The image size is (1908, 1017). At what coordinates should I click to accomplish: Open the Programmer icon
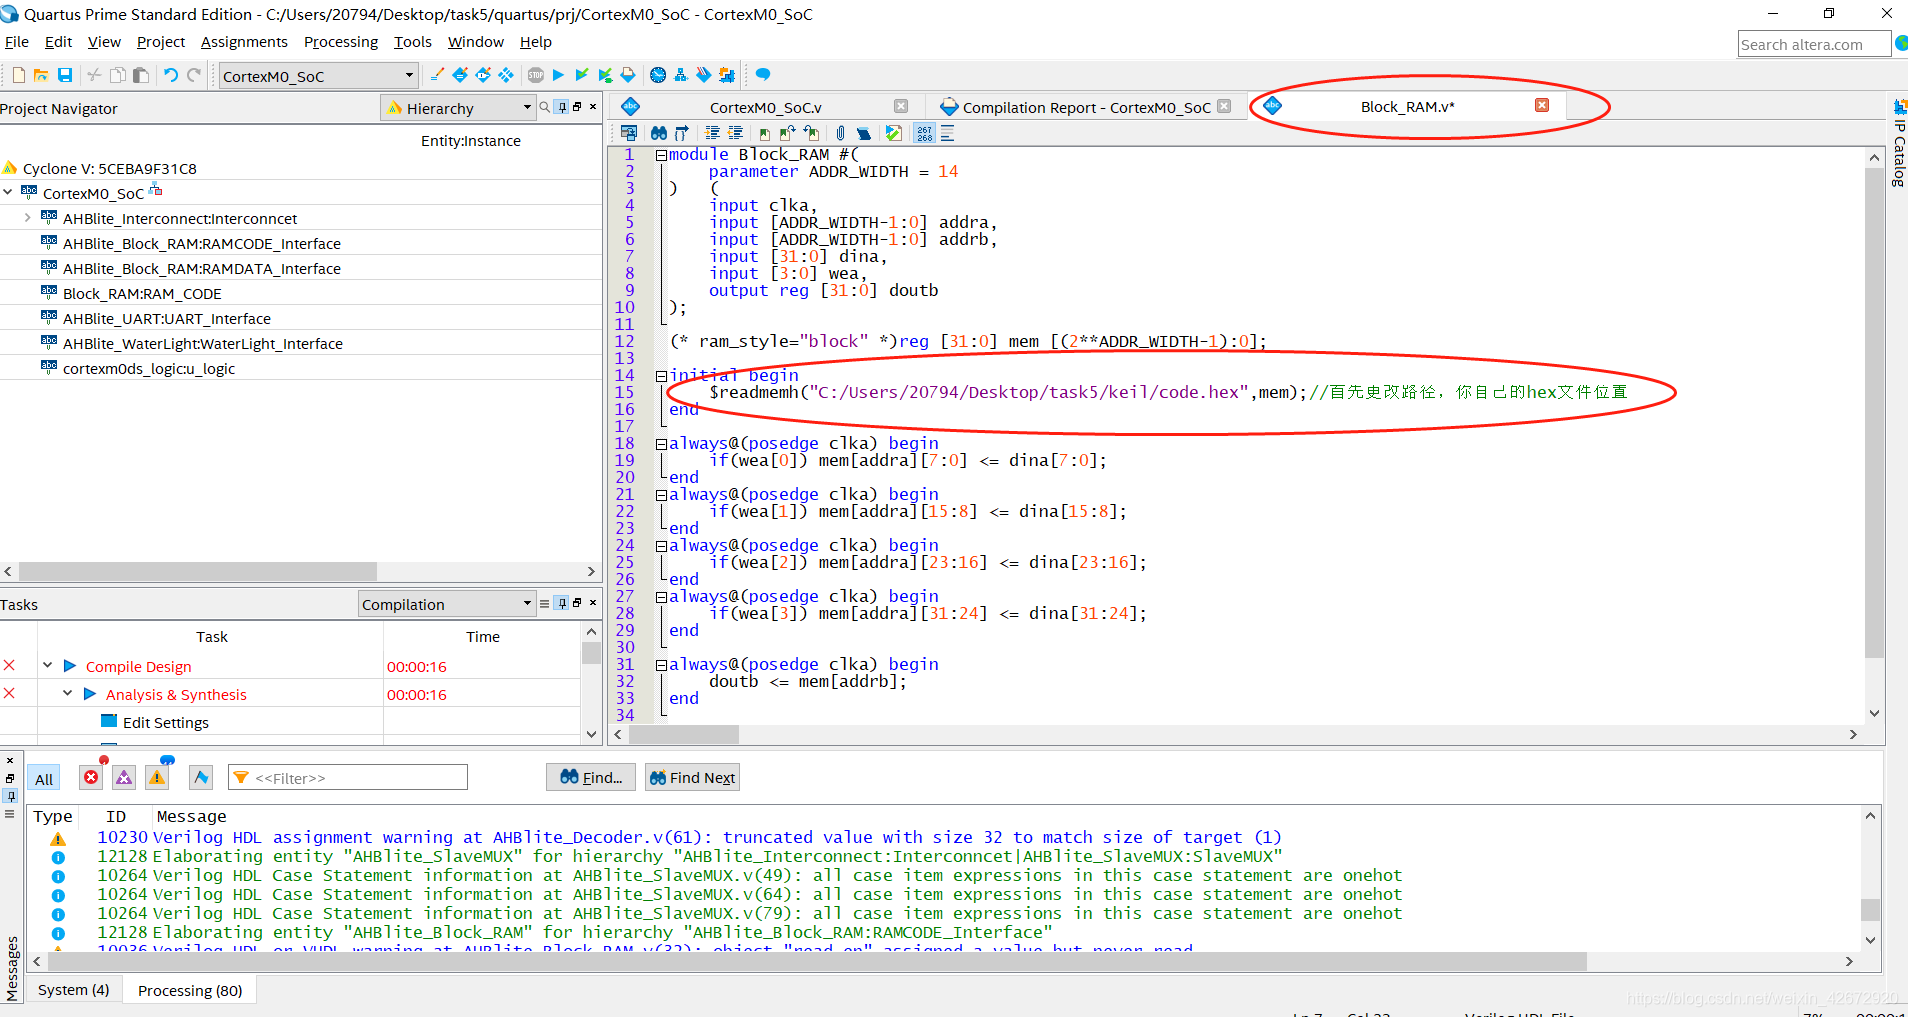pos(704,75)
